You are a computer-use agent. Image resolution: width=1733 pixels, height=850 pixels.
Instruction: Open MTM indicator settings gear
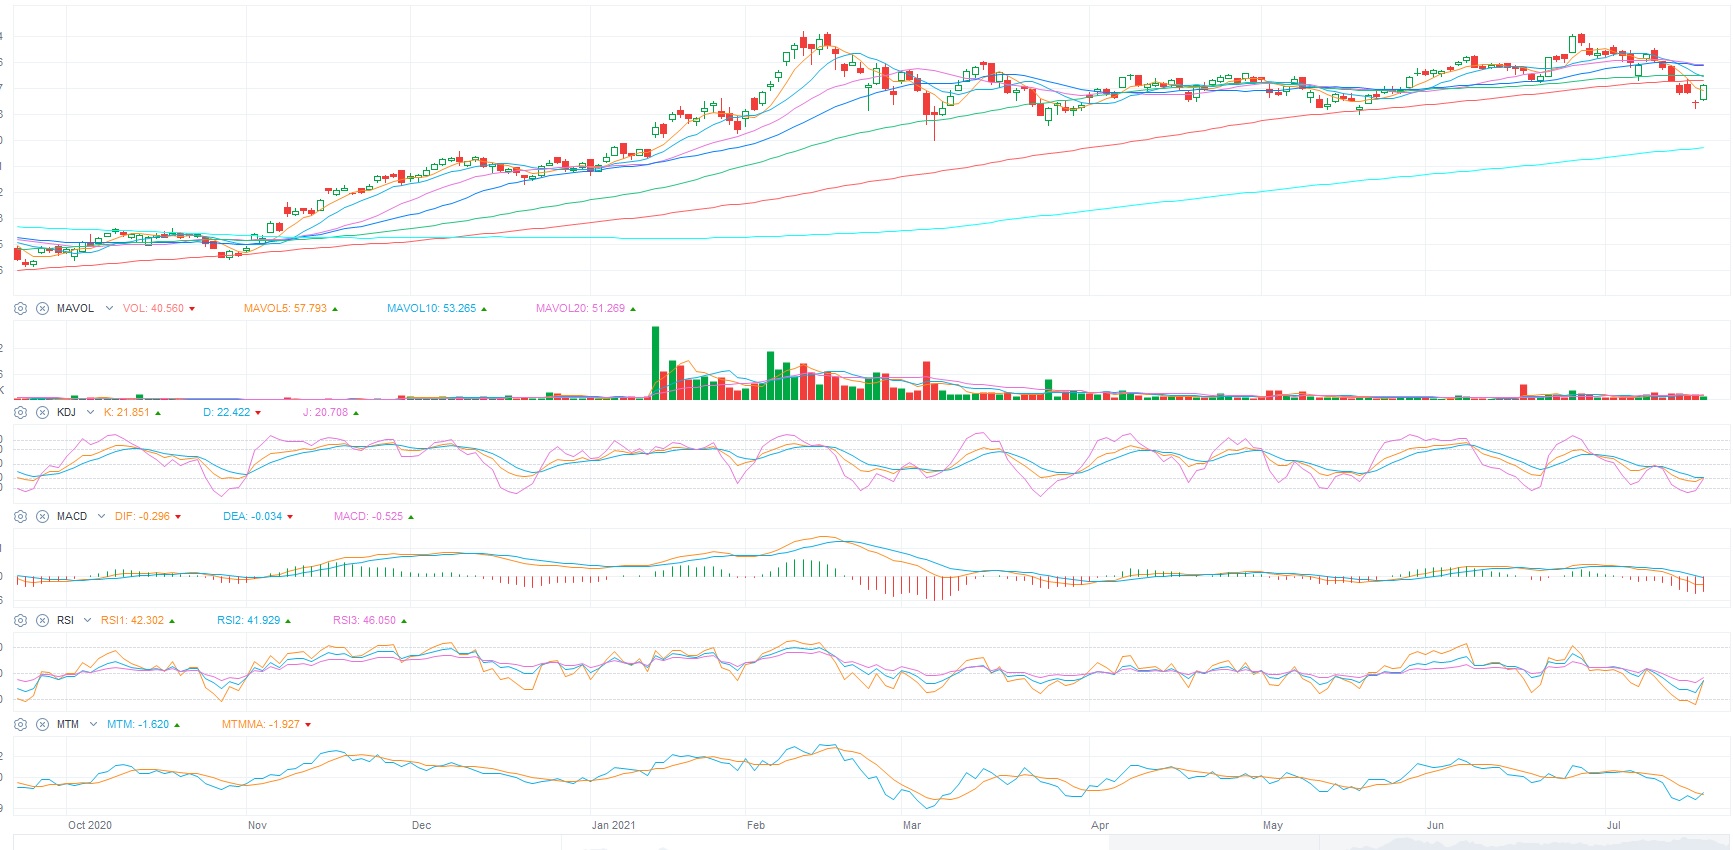click(20, 724)
